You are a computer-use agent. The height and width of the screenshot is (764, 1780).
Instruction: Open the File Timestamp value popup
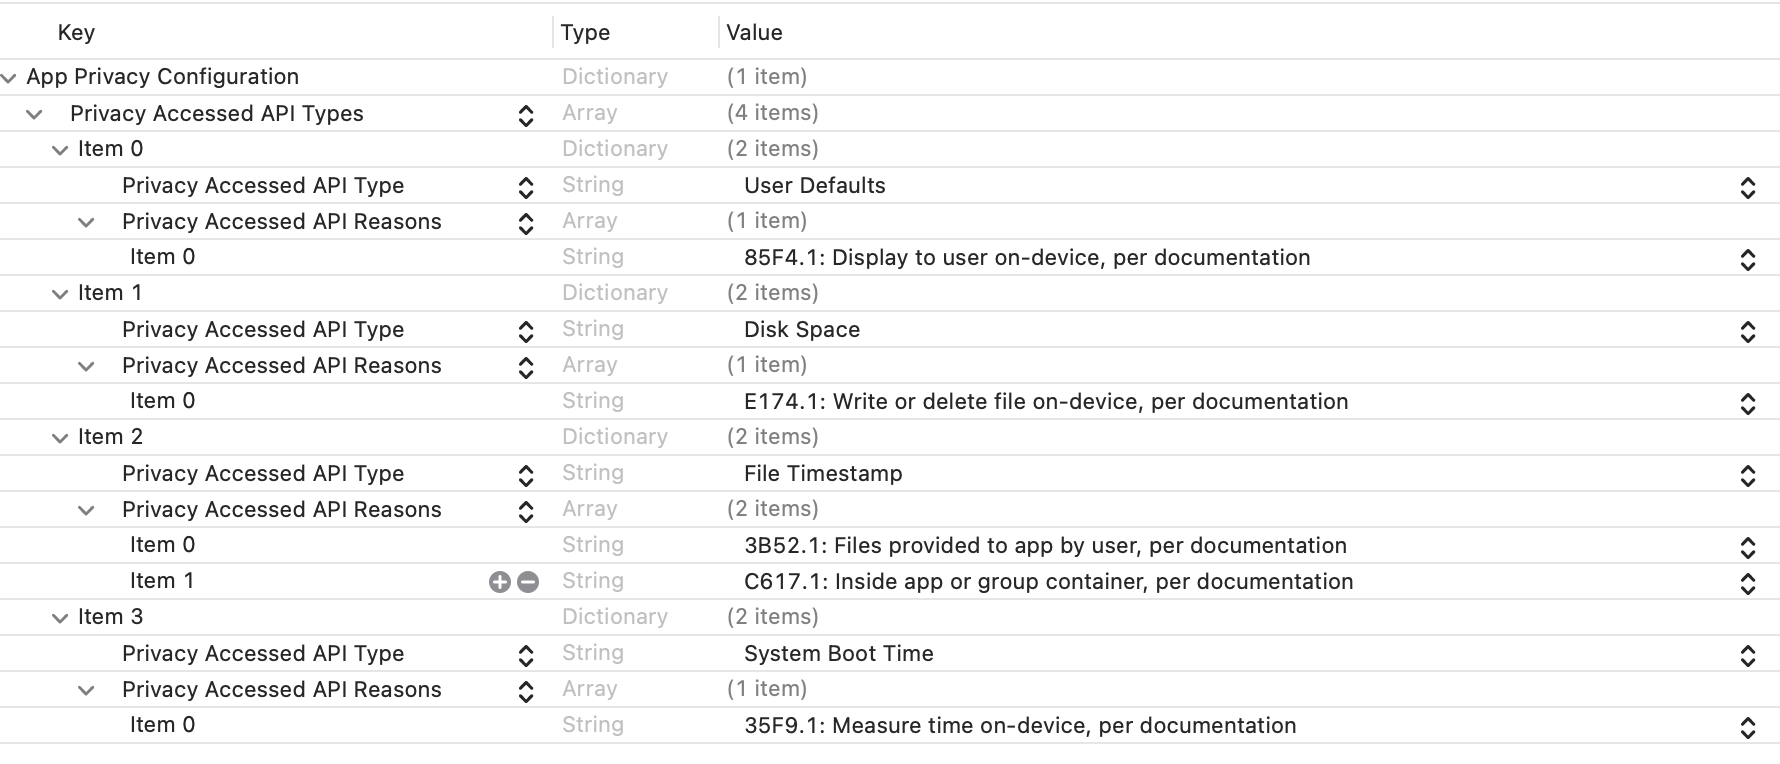tap(1747, 475)
